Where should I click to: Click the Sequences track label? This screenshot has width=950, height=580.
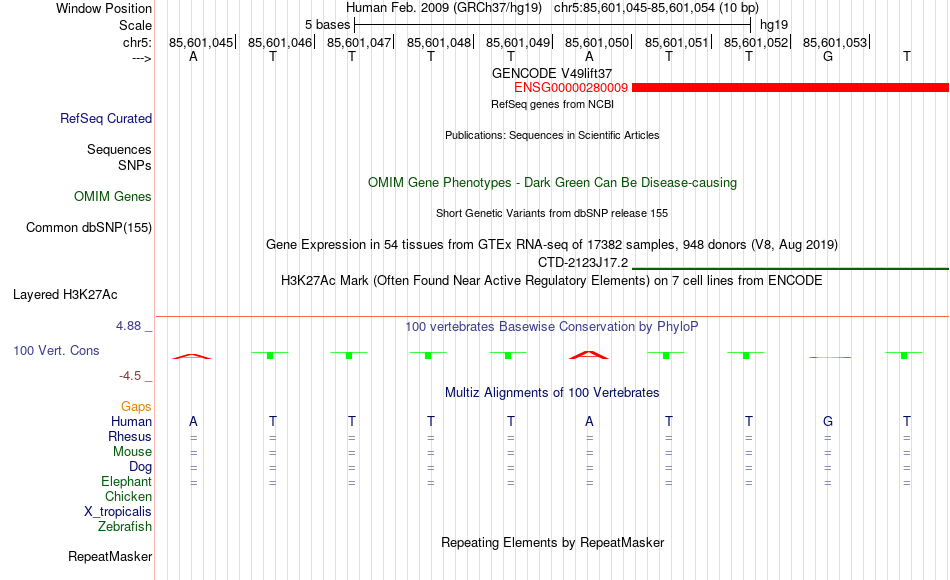(119, 150)
